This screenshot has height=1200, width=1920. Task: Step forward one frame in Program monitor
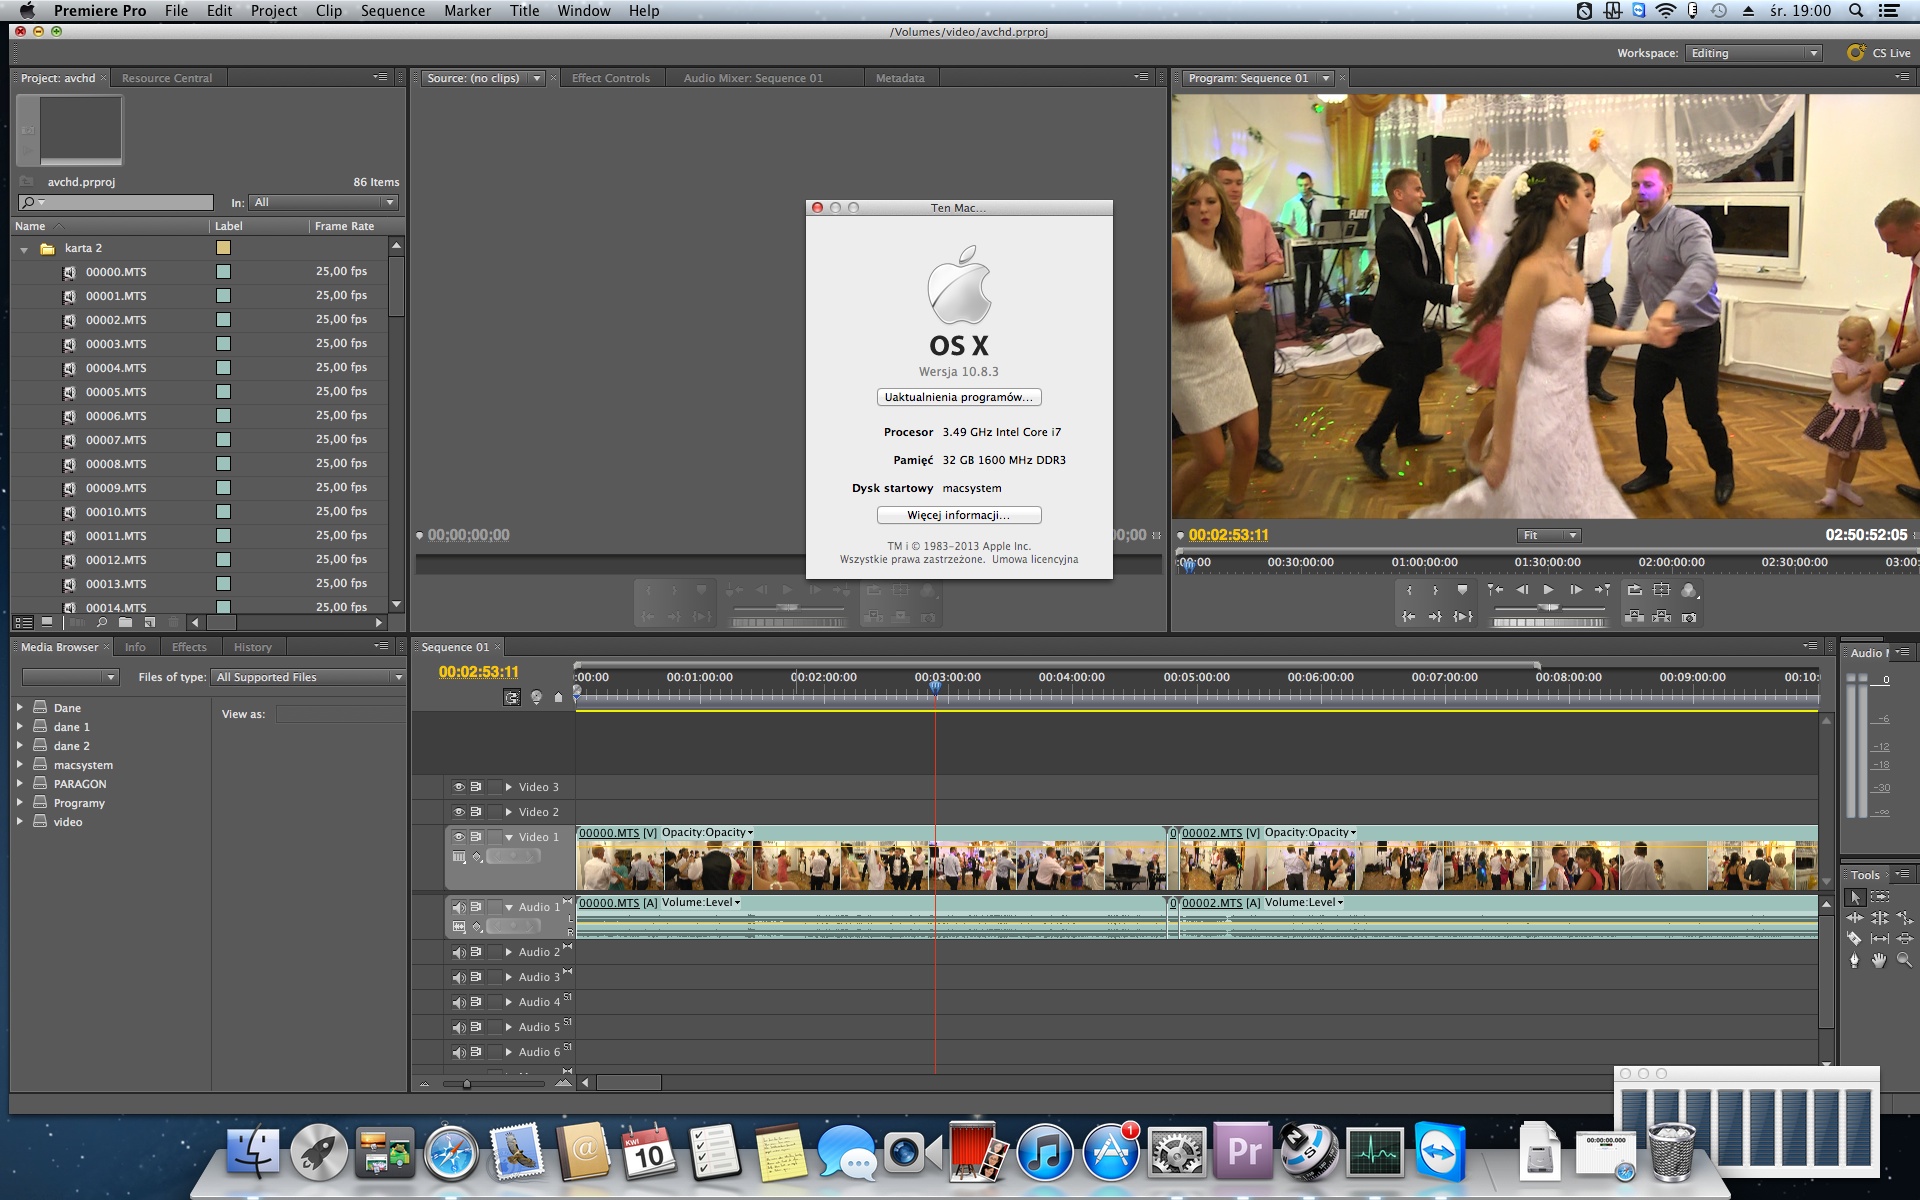click(x=1575, y=590)
